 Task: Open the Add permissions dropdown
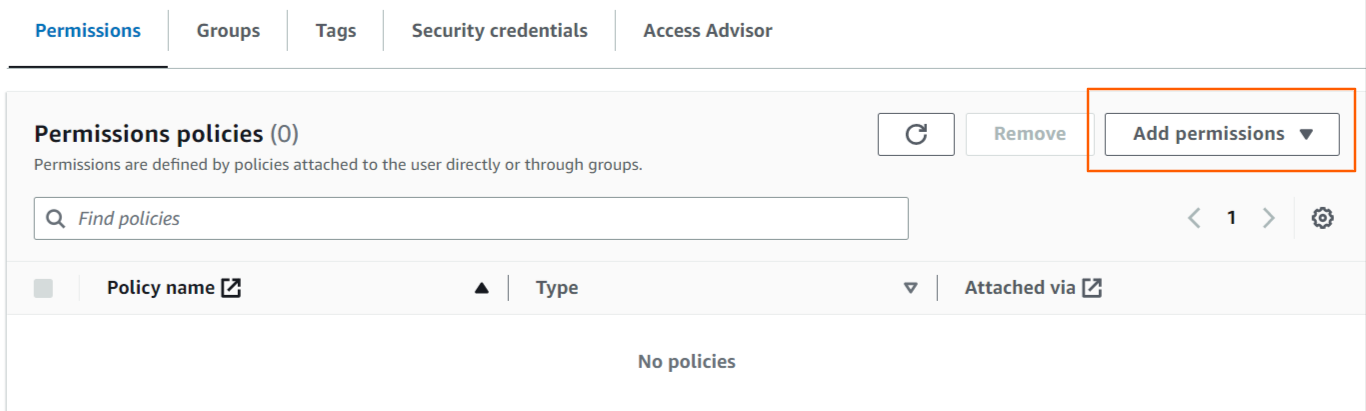coord(1221,134)
